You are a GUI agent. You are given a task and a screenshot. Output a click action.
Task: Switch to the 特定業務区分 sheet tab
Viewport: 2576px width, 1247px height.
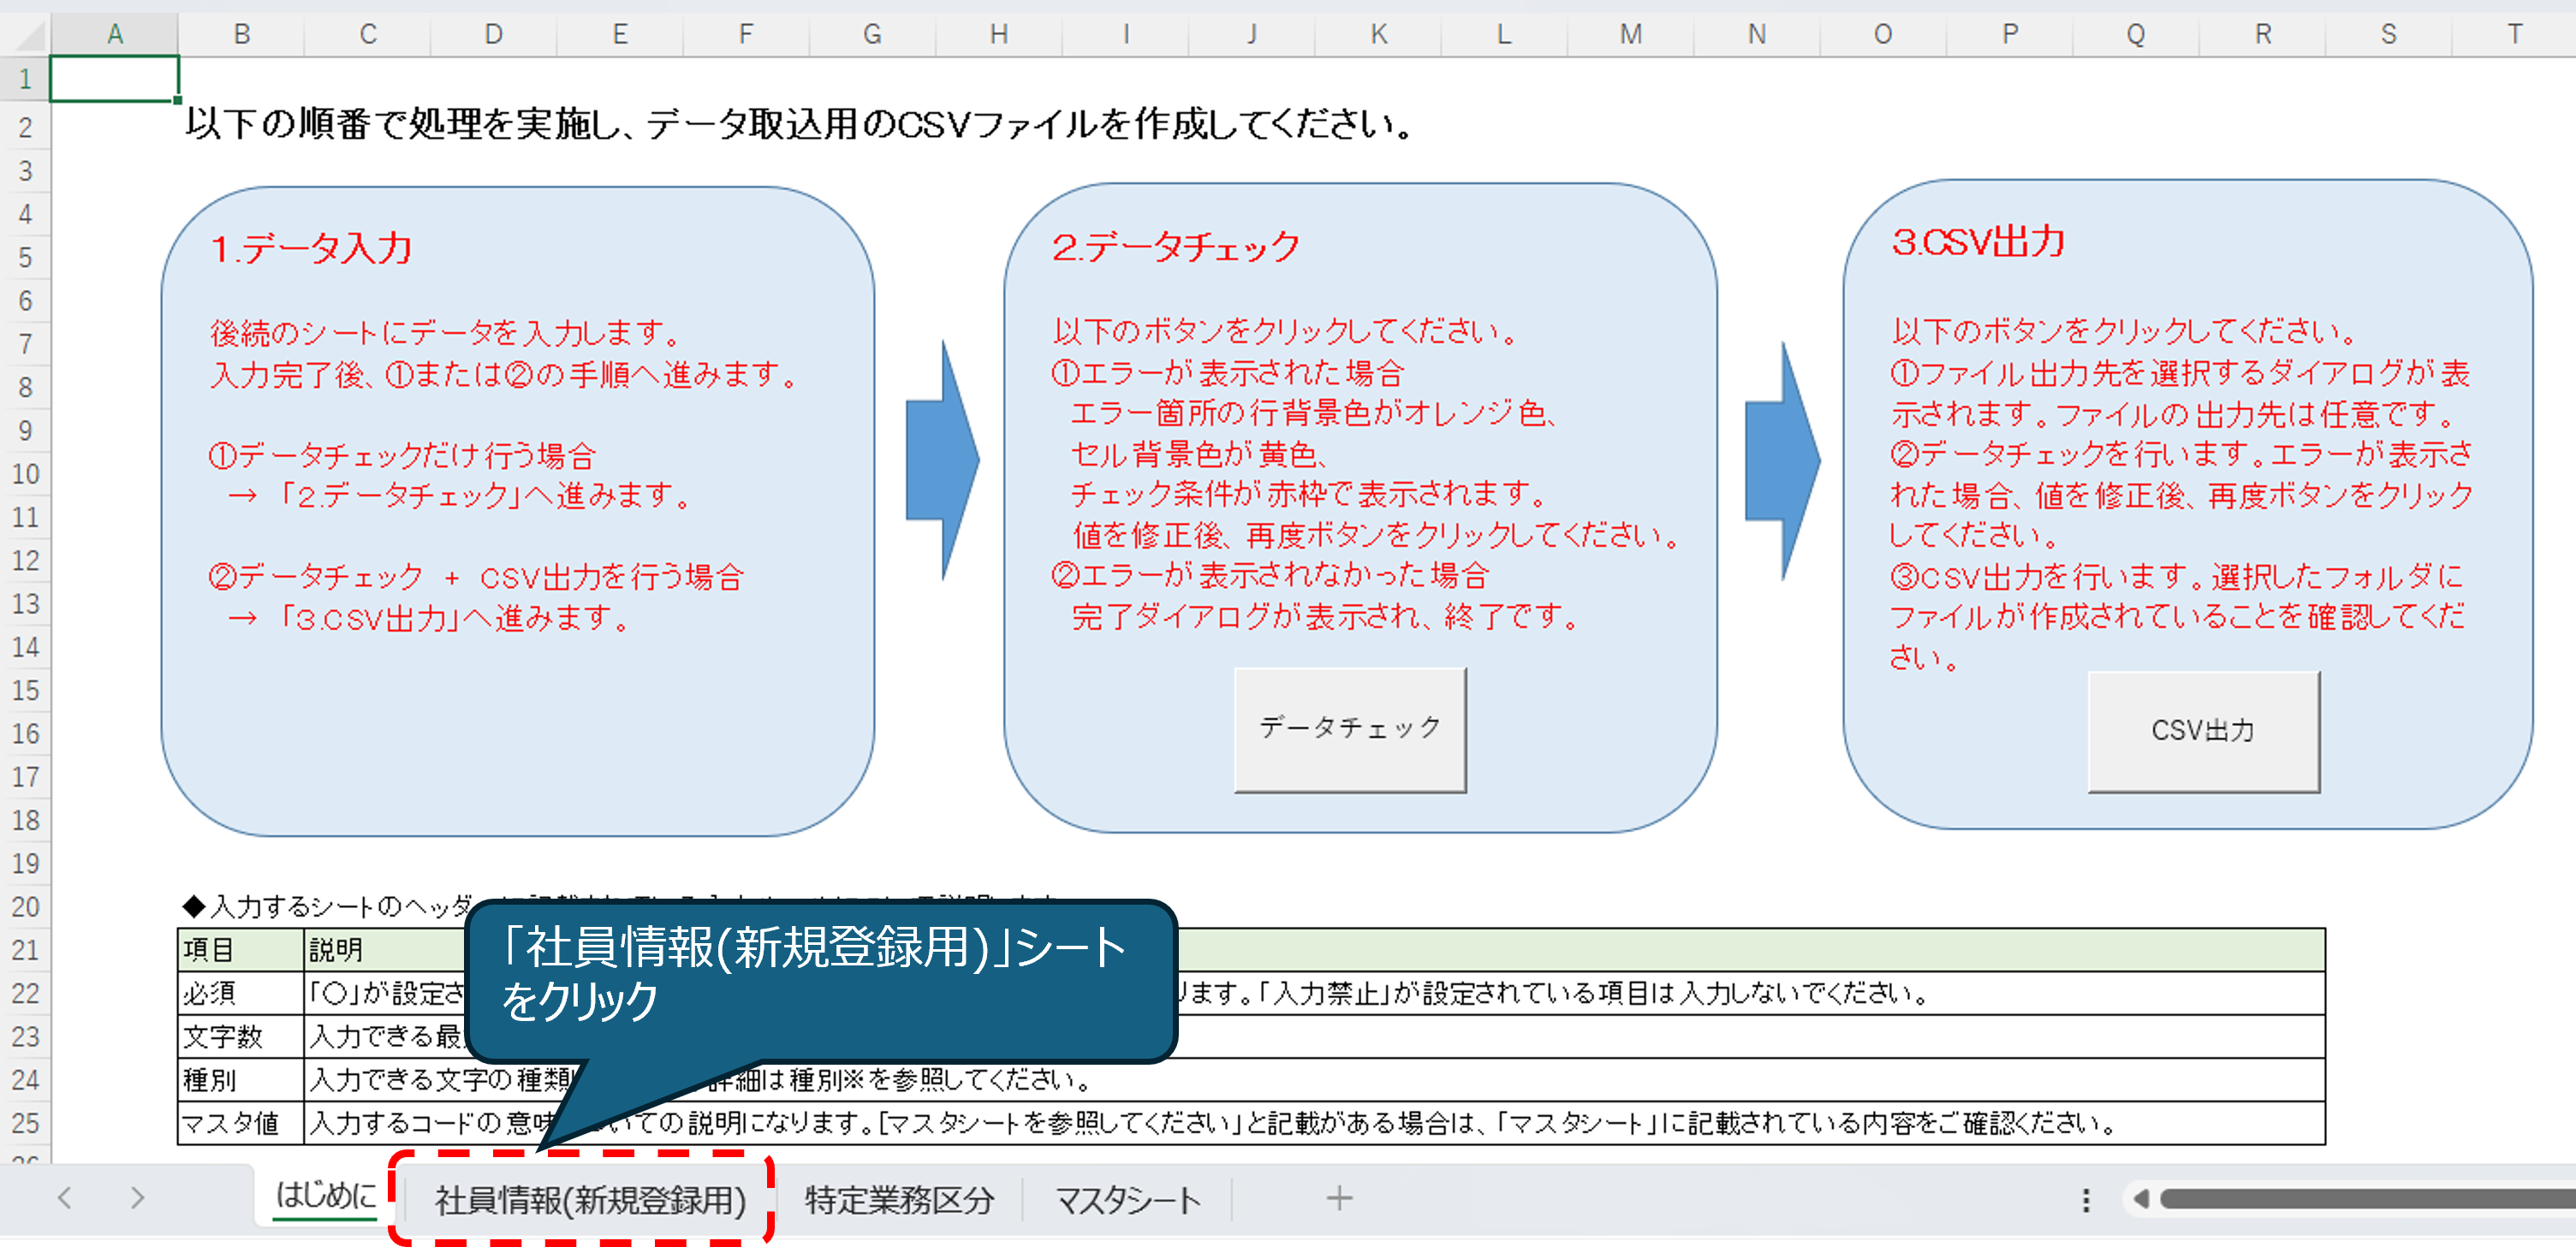pyautogui.click(x=899, y=1199)
